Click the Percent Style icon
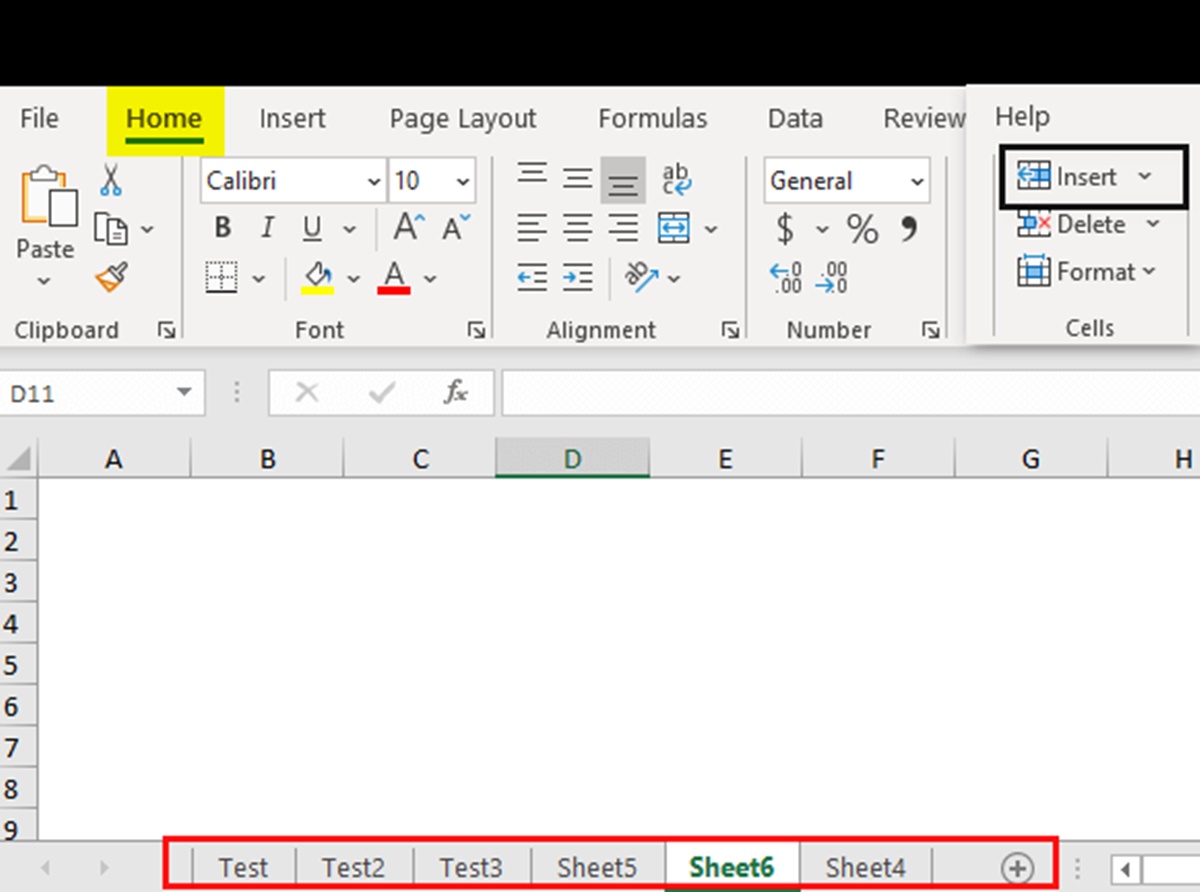This screenshot has height=892, width=1200. [x=862, y=228]
